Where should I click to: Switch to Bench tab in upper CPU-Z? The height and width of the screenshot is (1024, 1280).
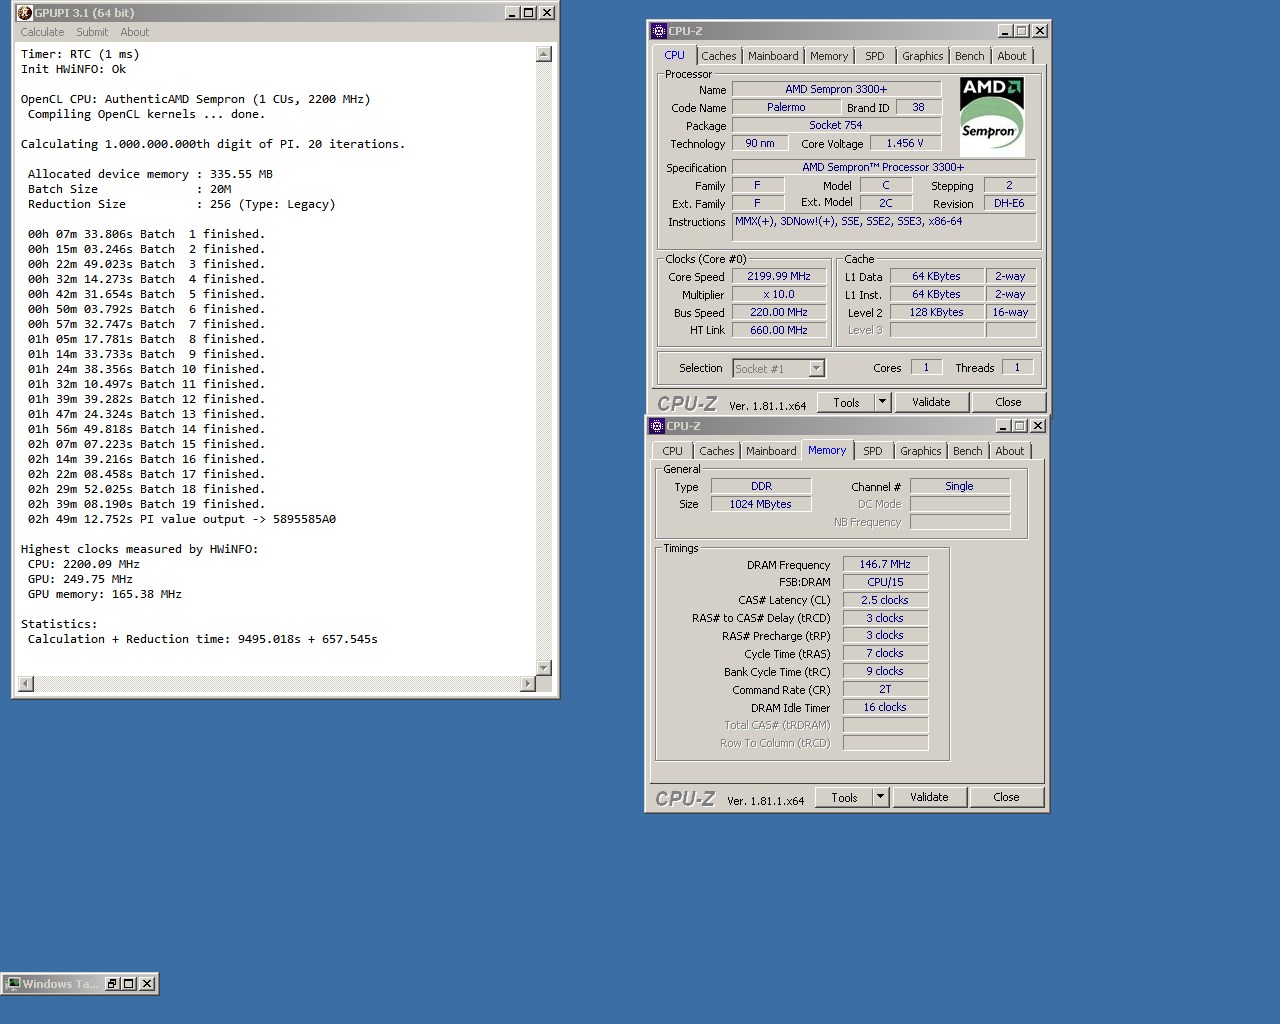tap(969, 56)
